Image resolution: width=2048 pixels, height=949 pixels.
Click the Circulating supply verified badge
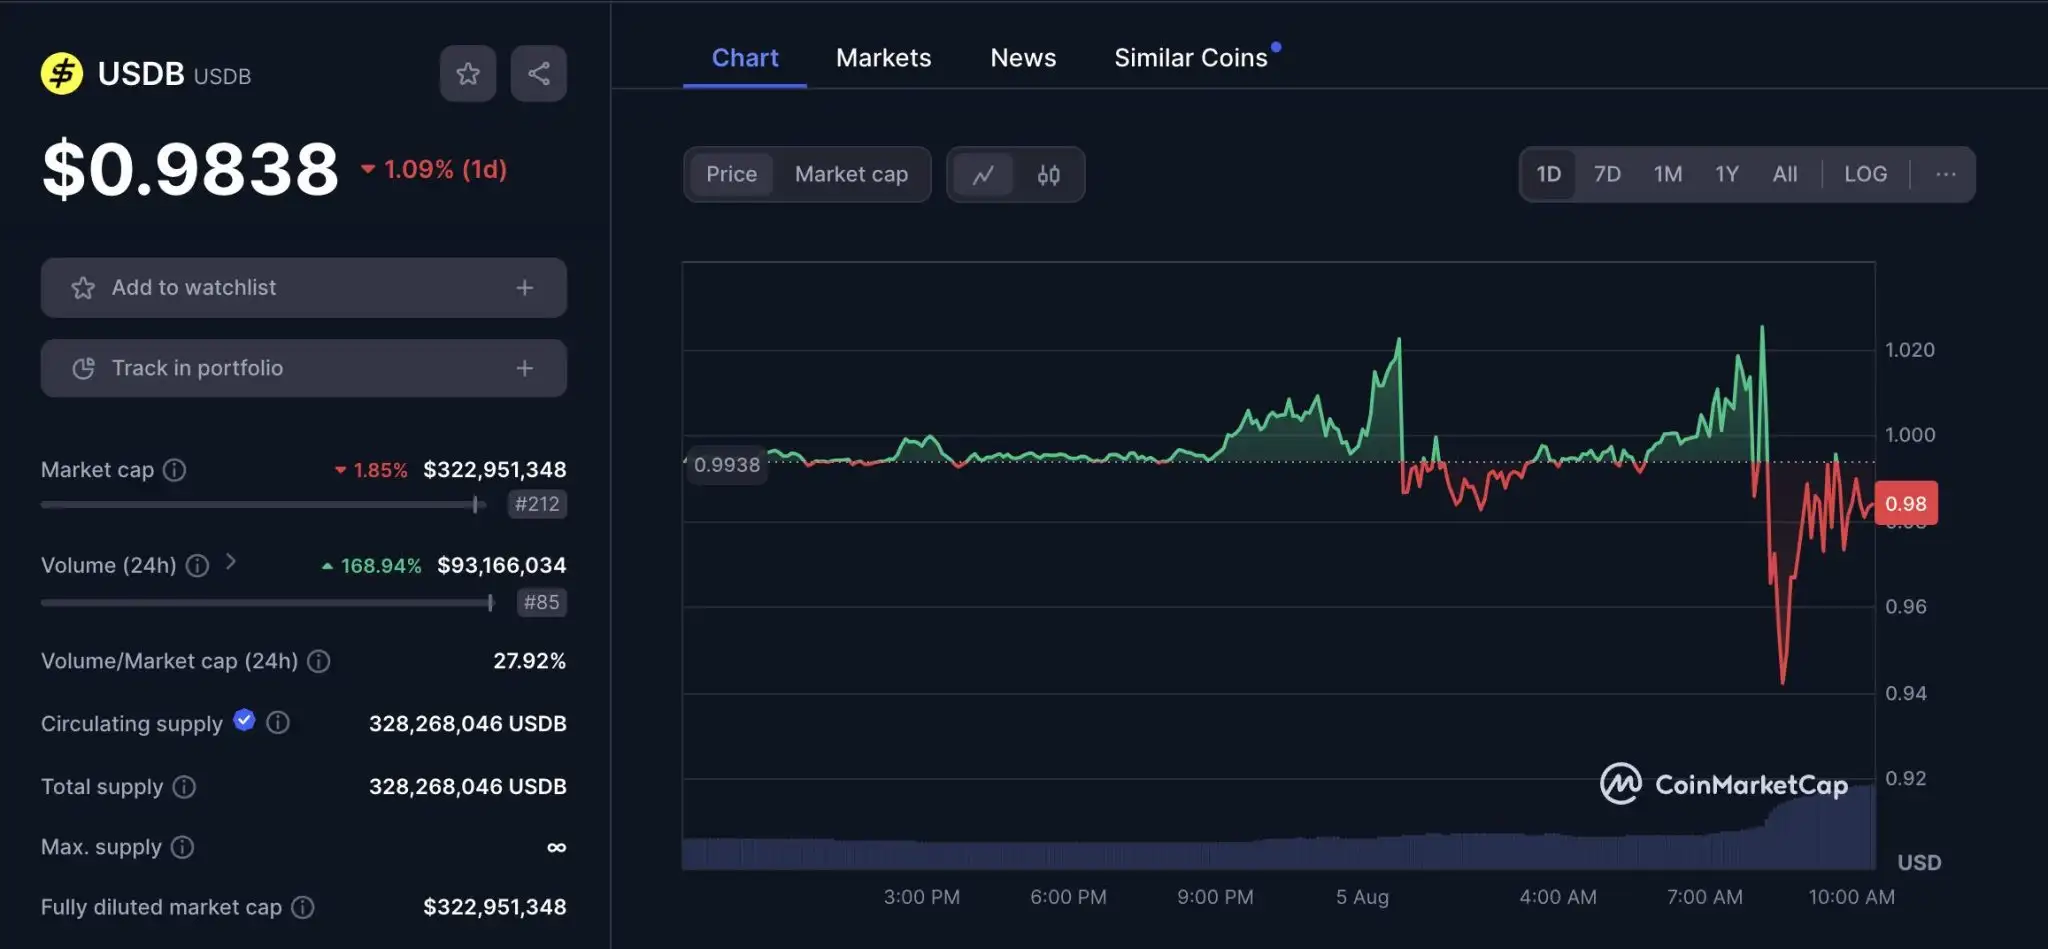click(x=244, y=720)
